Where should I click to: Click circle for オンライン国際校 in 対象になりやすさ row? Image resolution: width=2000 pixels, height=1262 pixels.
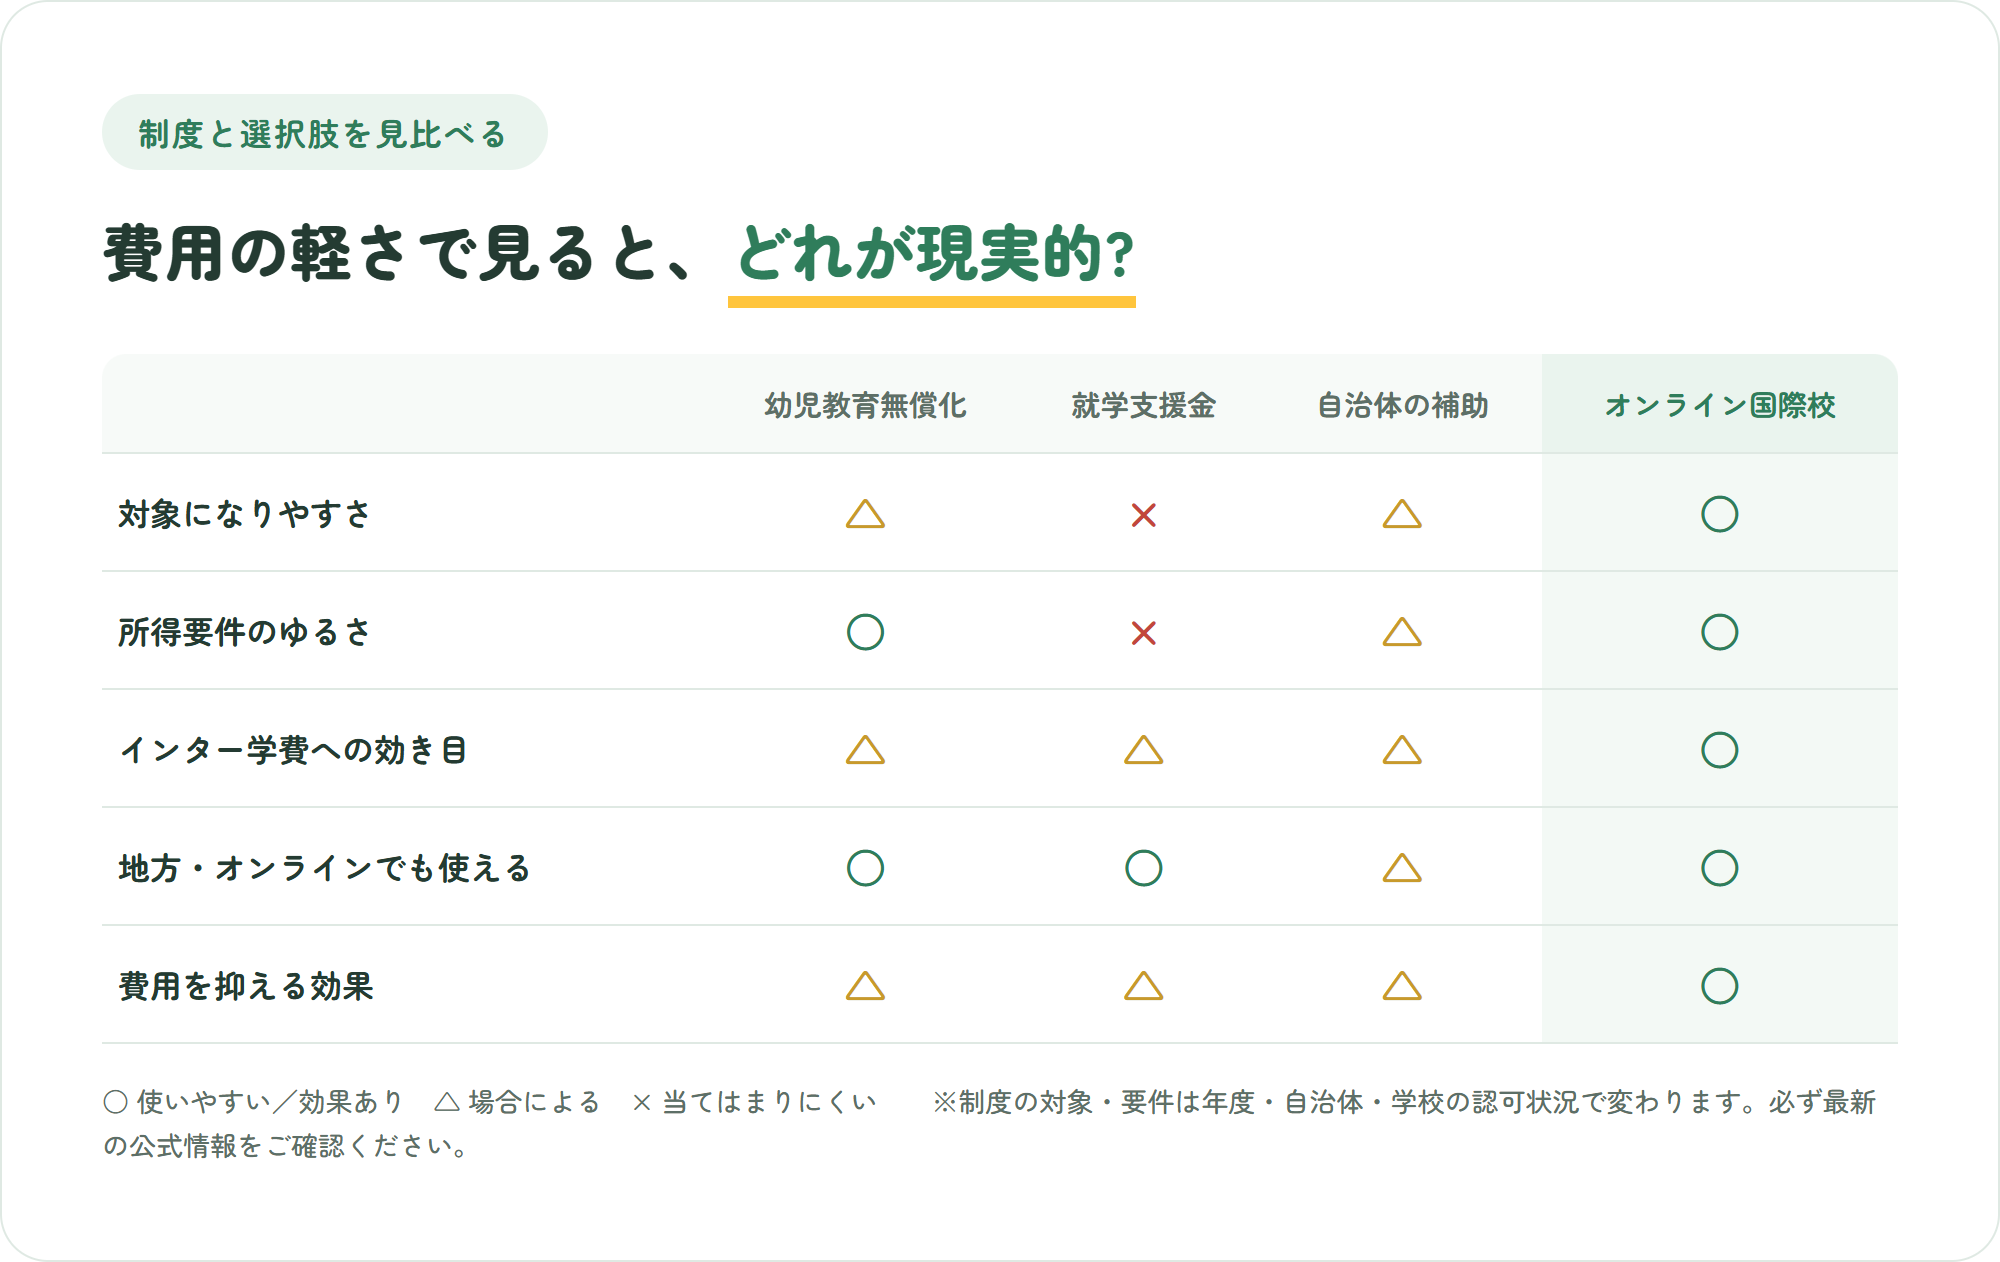pos(1720,514)
